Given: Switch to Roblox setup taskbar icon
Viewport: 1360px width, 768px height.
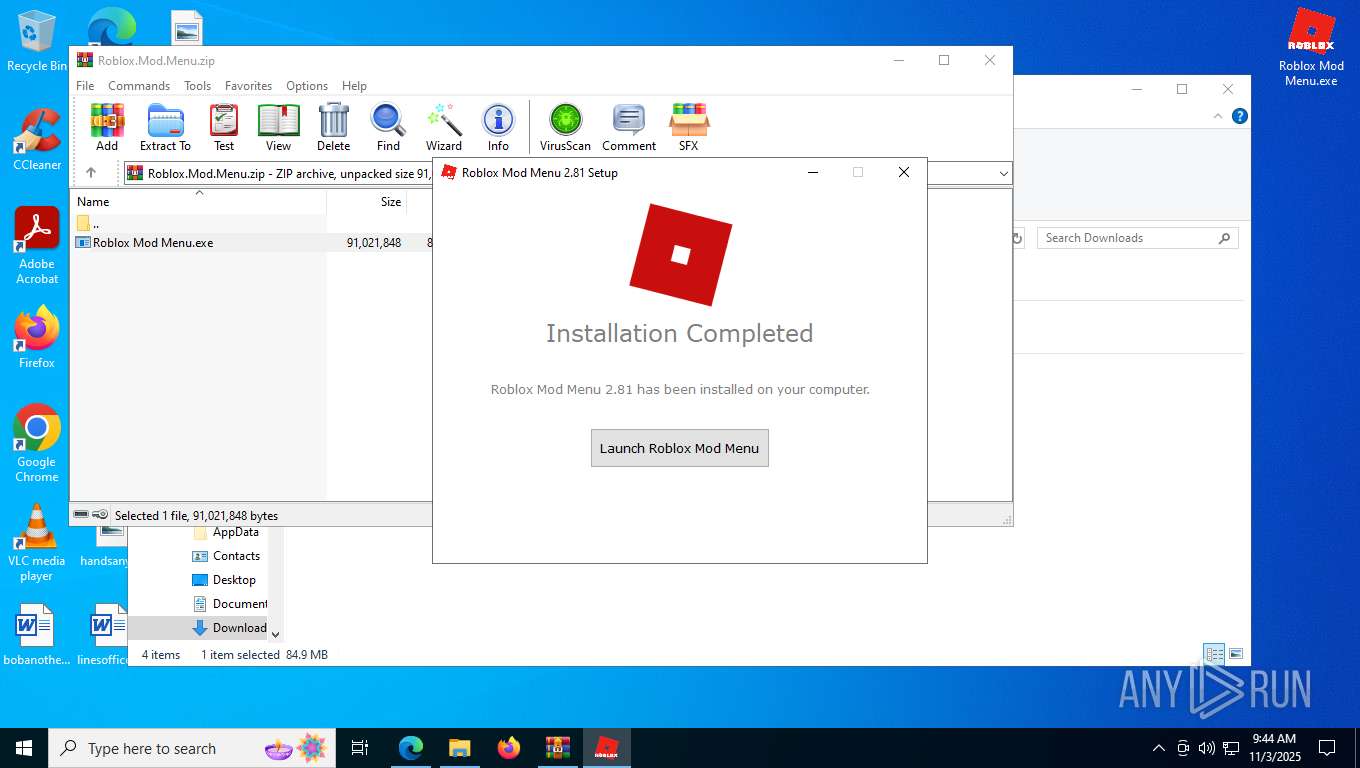Looking at the screenshot, I should click(x=607, y=748).
